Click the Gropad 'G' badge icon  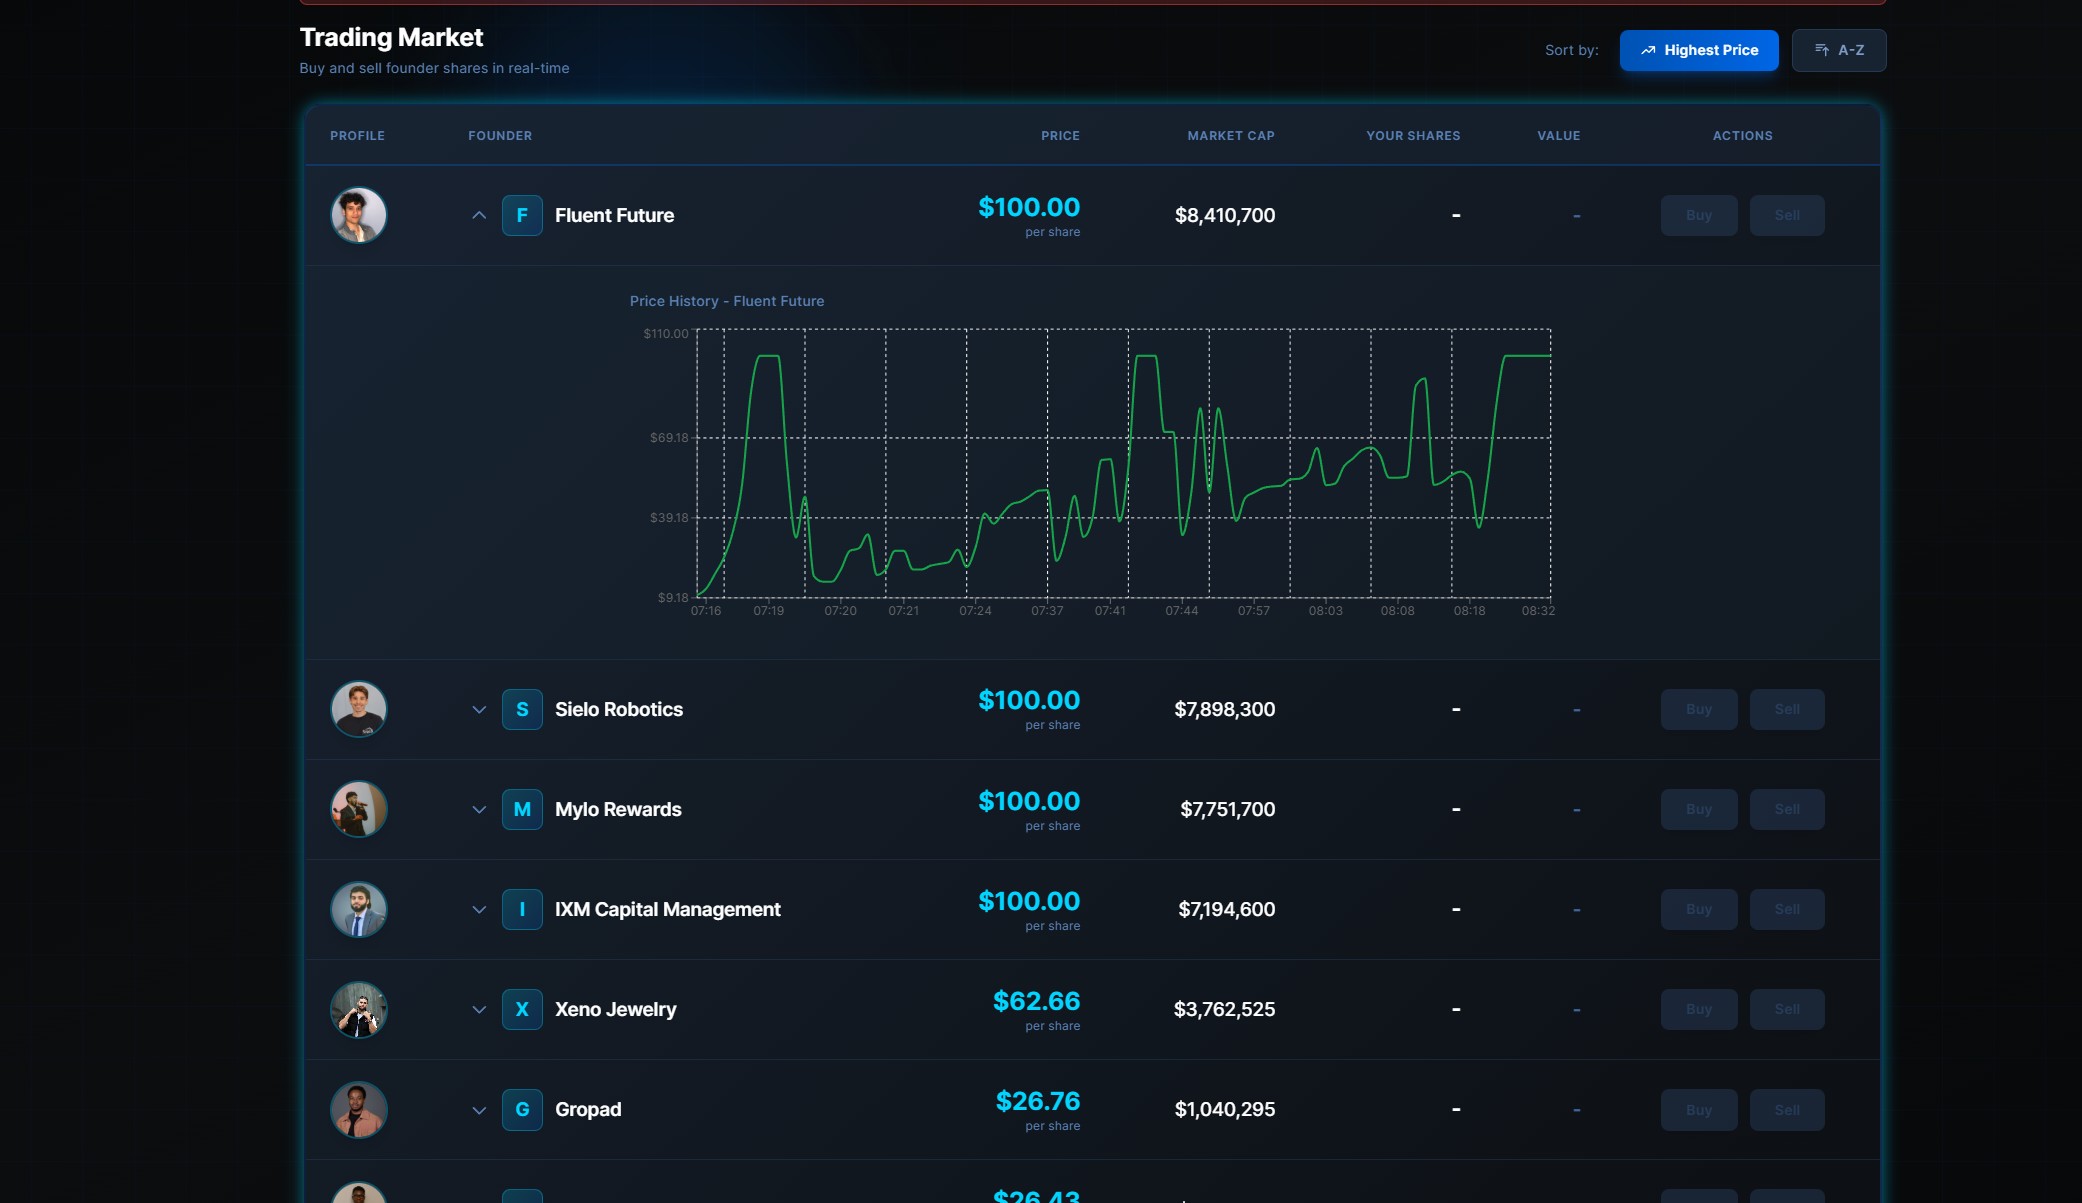(x=522, y=1109)
